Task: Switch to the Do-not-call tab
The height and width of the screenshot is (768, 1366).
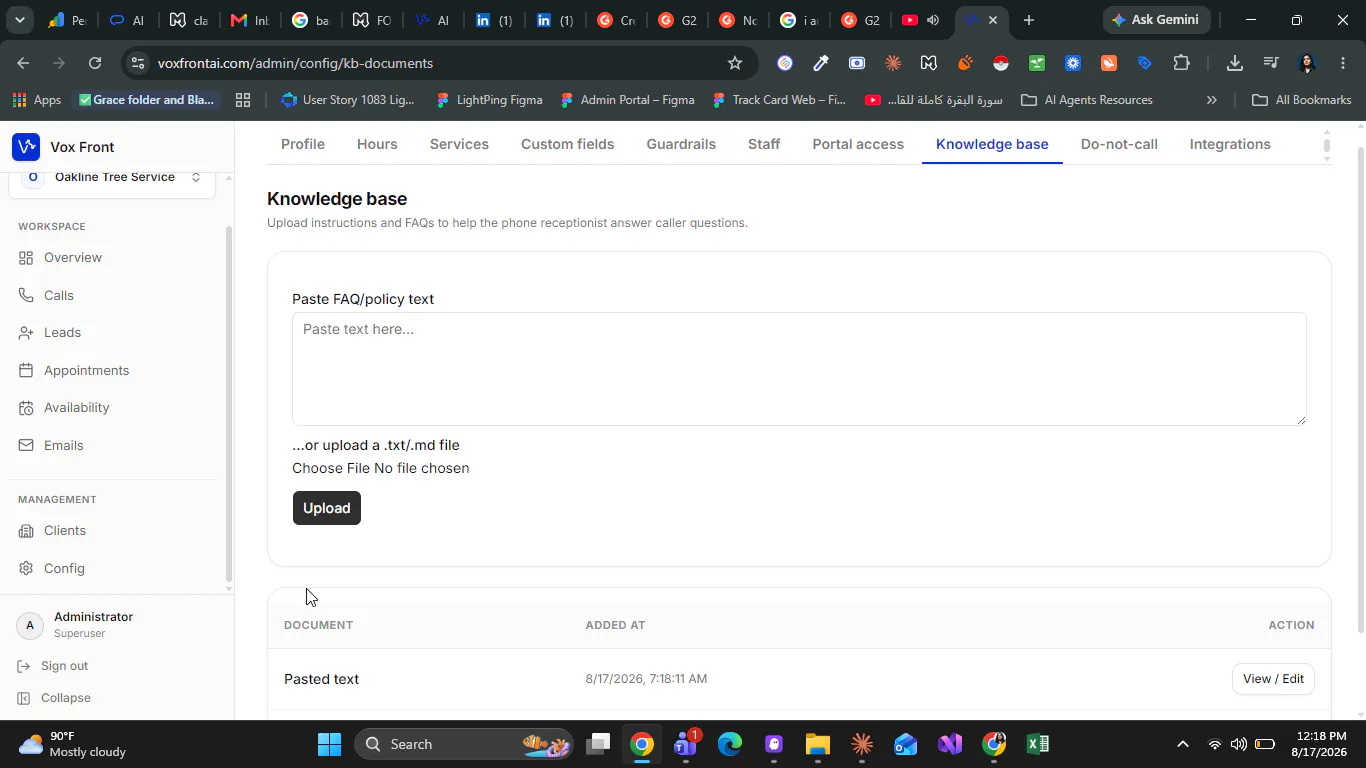Action: pos(1119,144)
